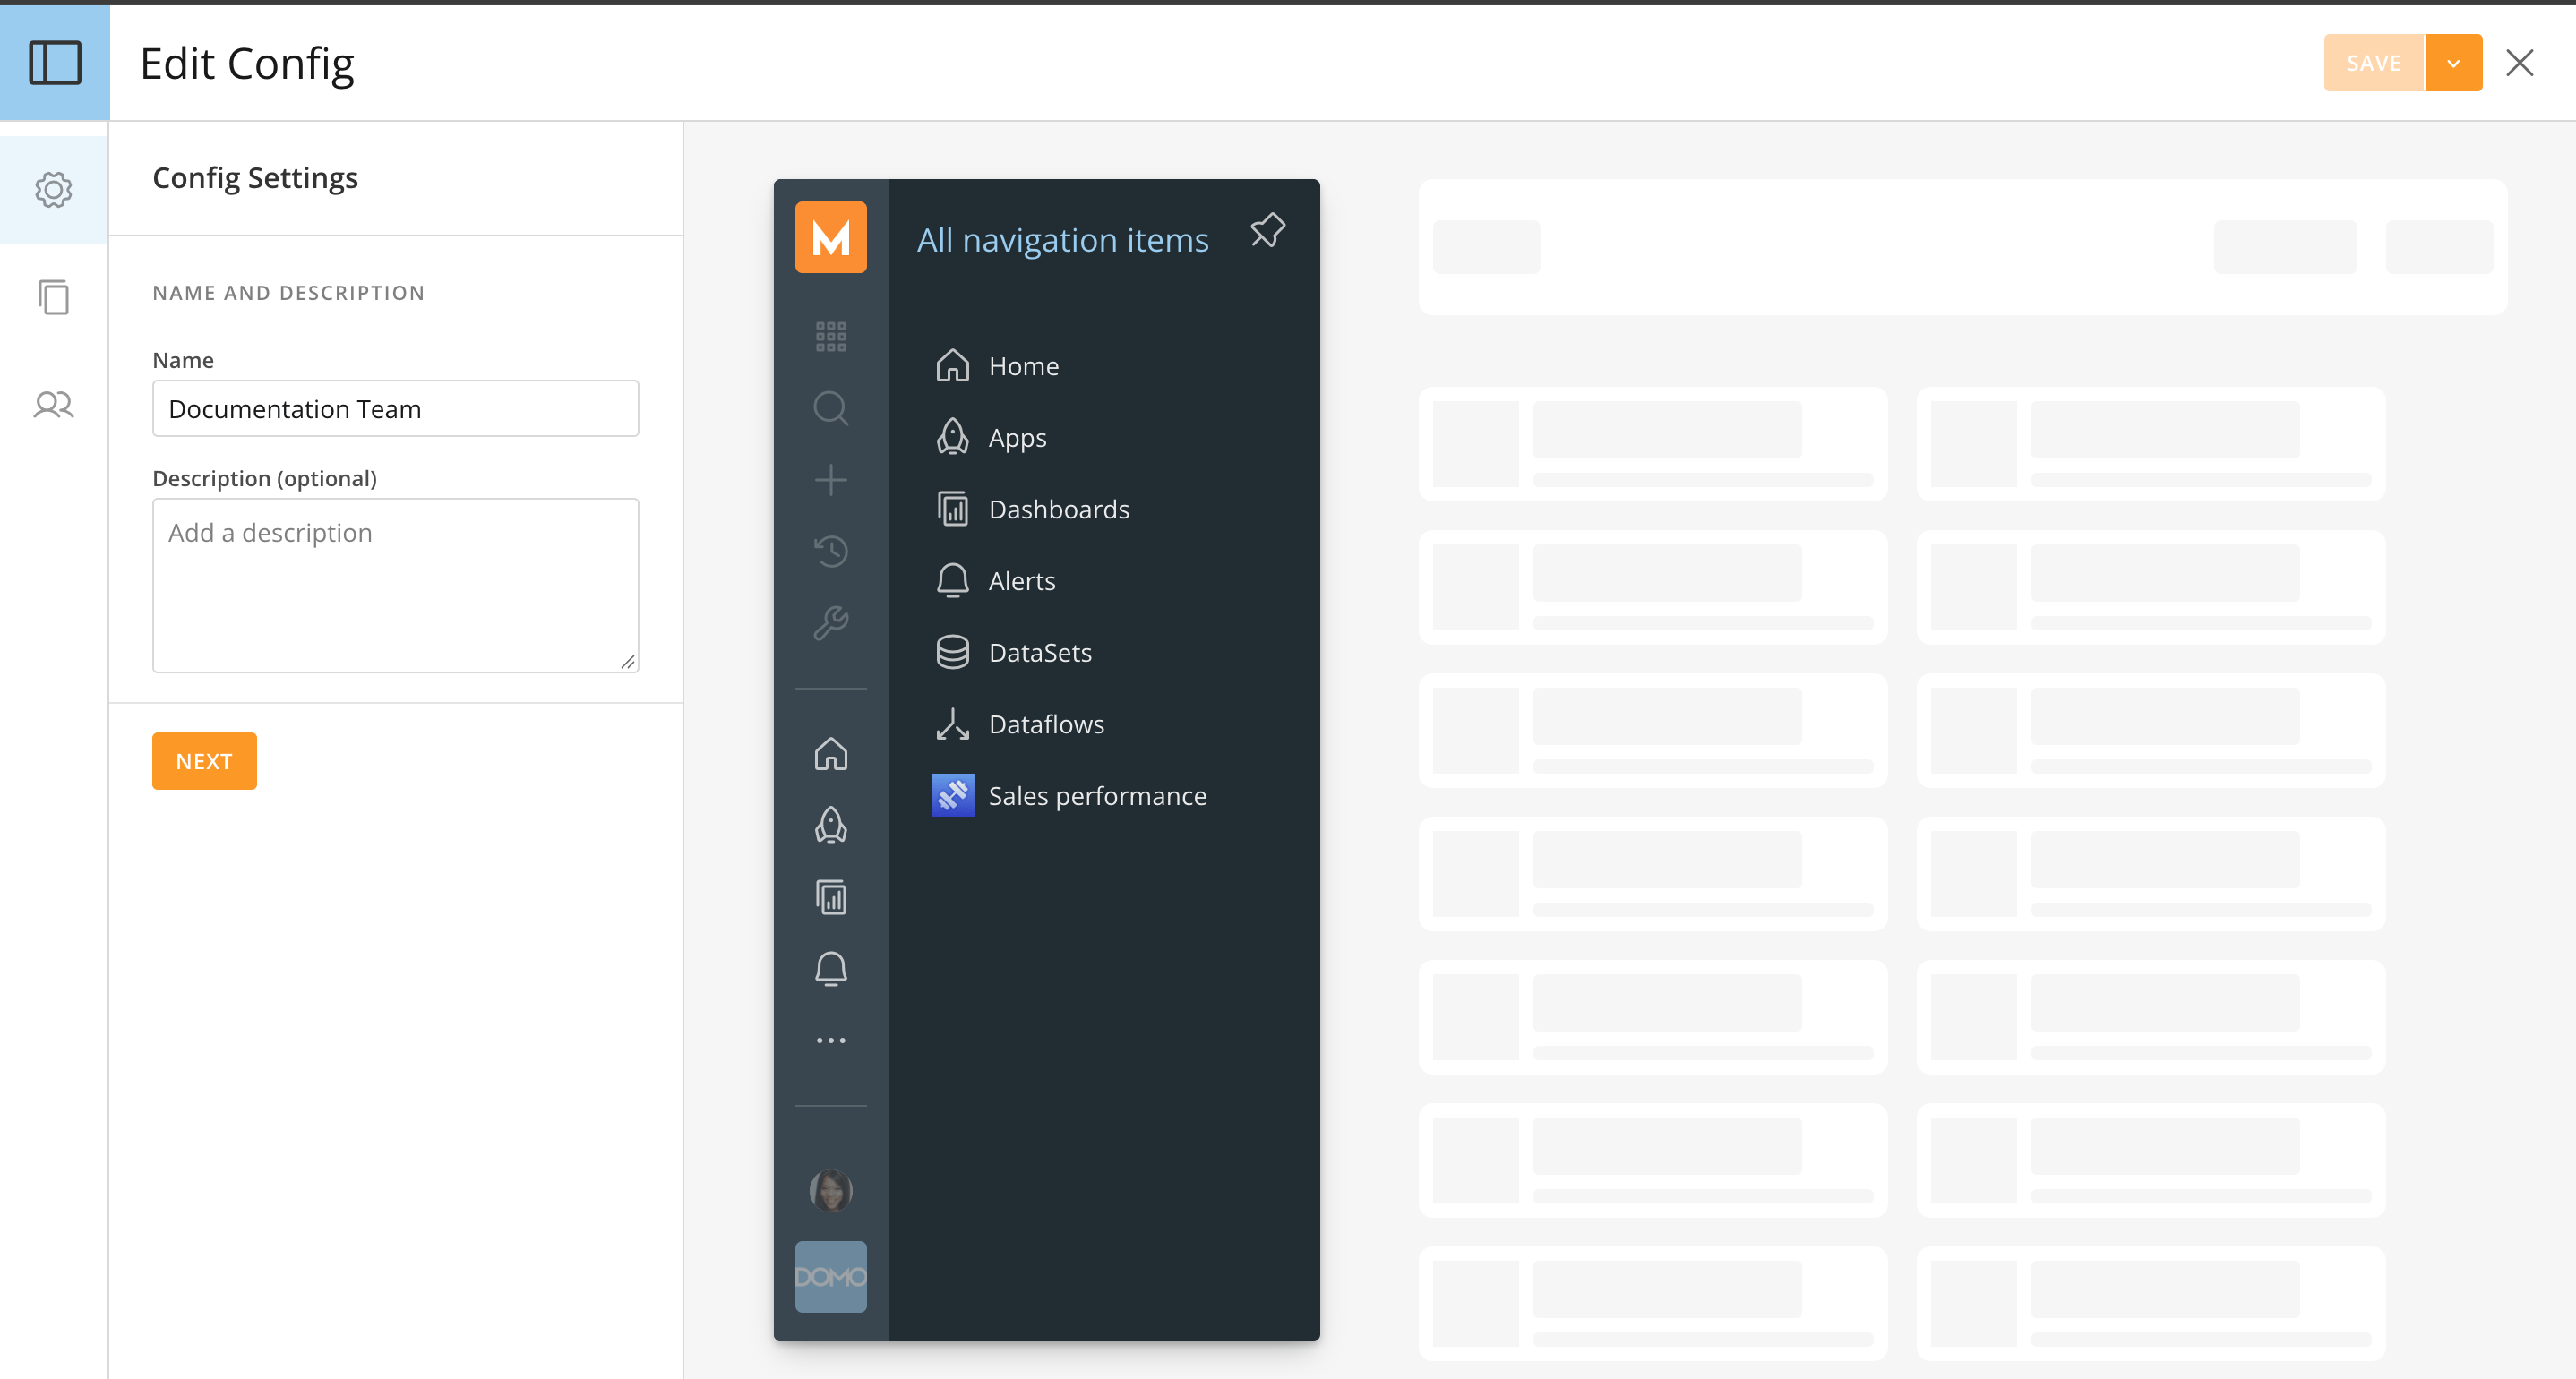Viewport: 2576px width, 1379px height.
Task: Click the NAME AND DESCRIPTION section label
Action: click(288, 293)
